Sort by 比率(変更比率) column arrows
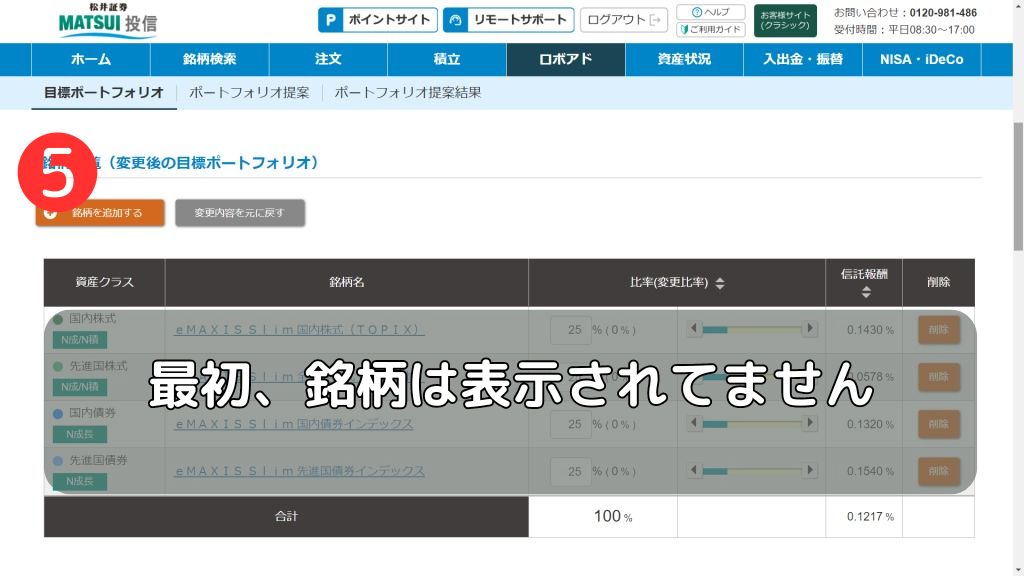Screen dimensions: 1024x576 pyautogui.click(x=720, y=283)
